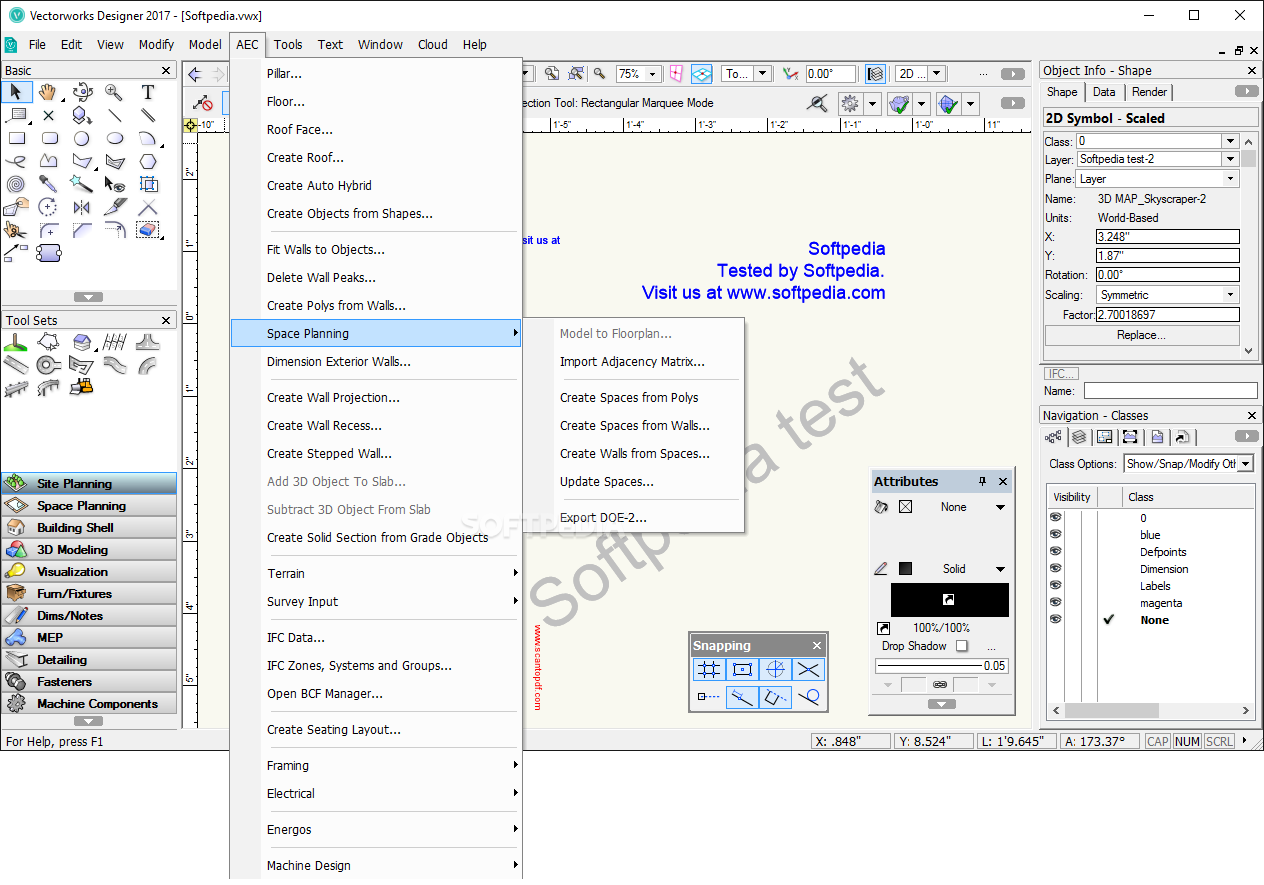Select the Chamfer tool
1264x885 pixels.
pos(82,230)
